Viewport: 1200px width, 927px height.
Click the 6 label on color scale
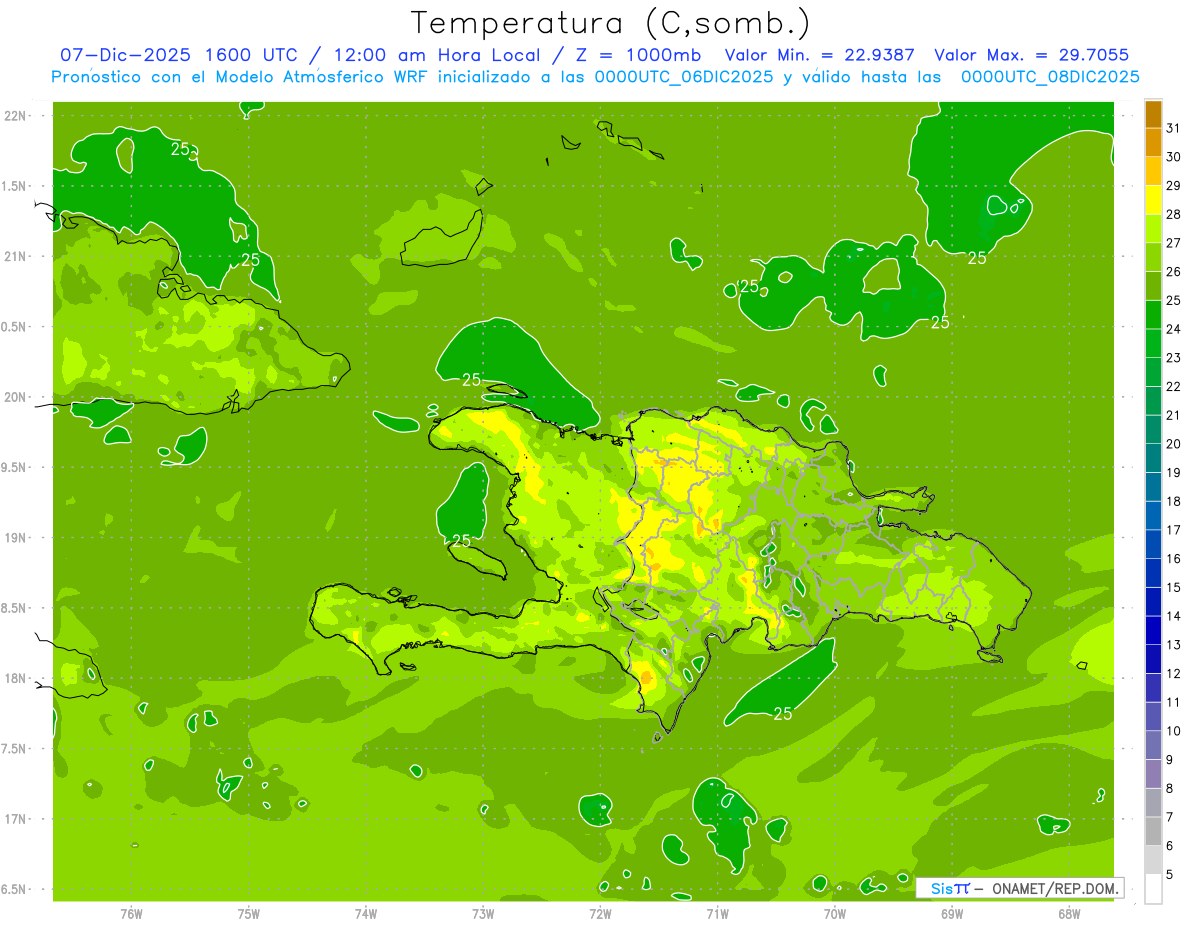tap(1170, 846)
